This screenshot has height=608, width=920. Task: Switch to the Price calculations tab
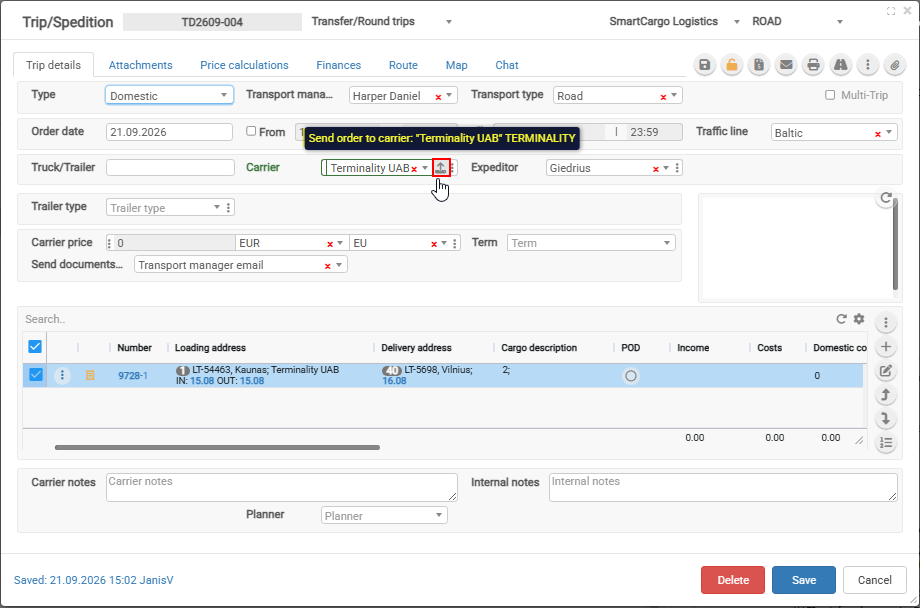[244, 65]
